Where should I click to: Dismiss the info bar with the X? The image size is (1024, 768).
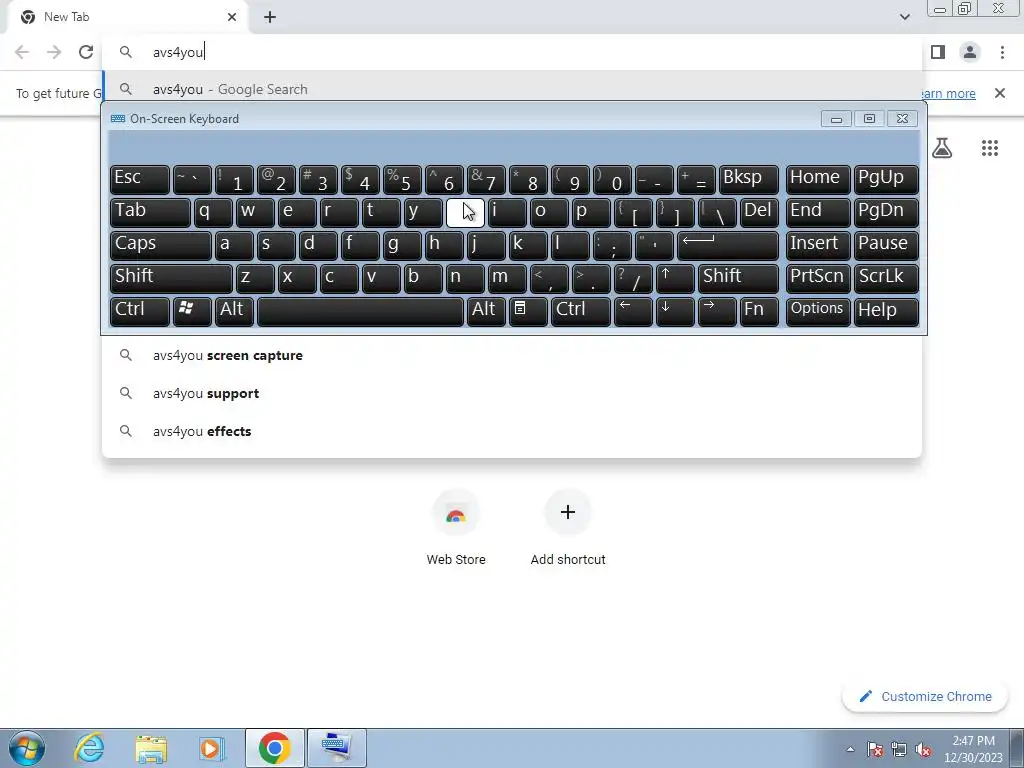(x=999, y=93)
